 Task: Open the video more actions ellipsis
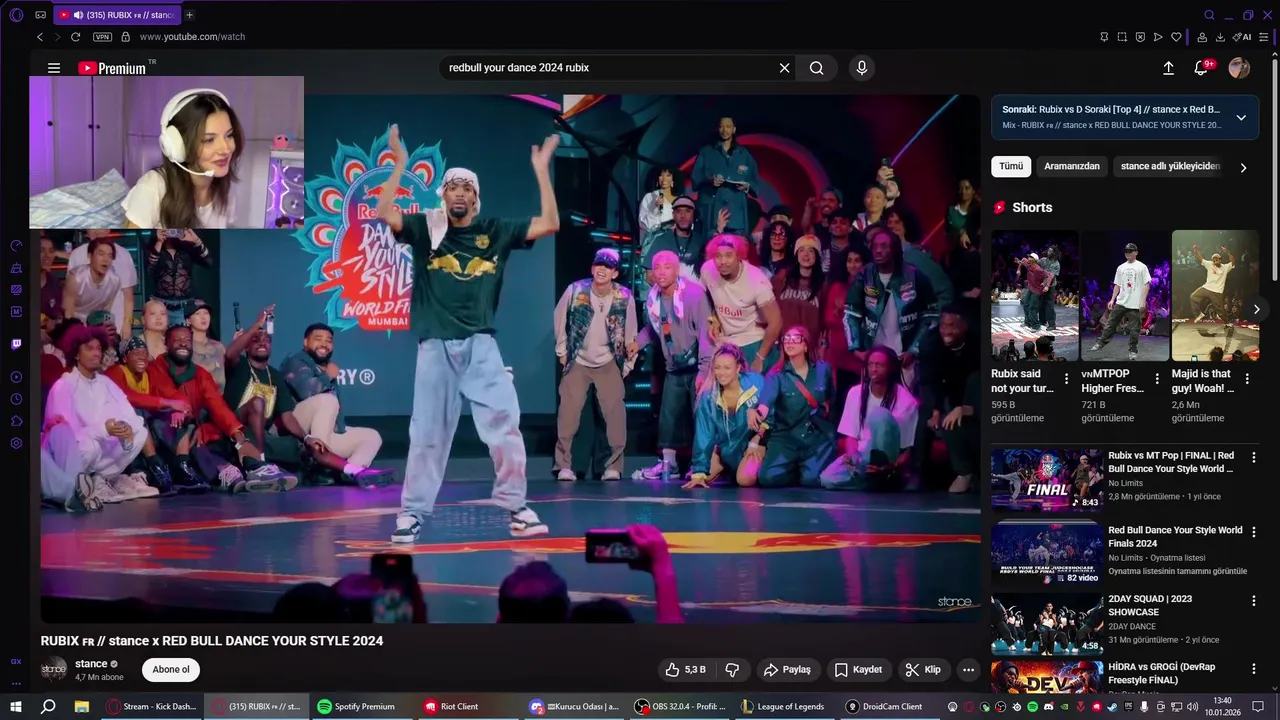point(968,670)
